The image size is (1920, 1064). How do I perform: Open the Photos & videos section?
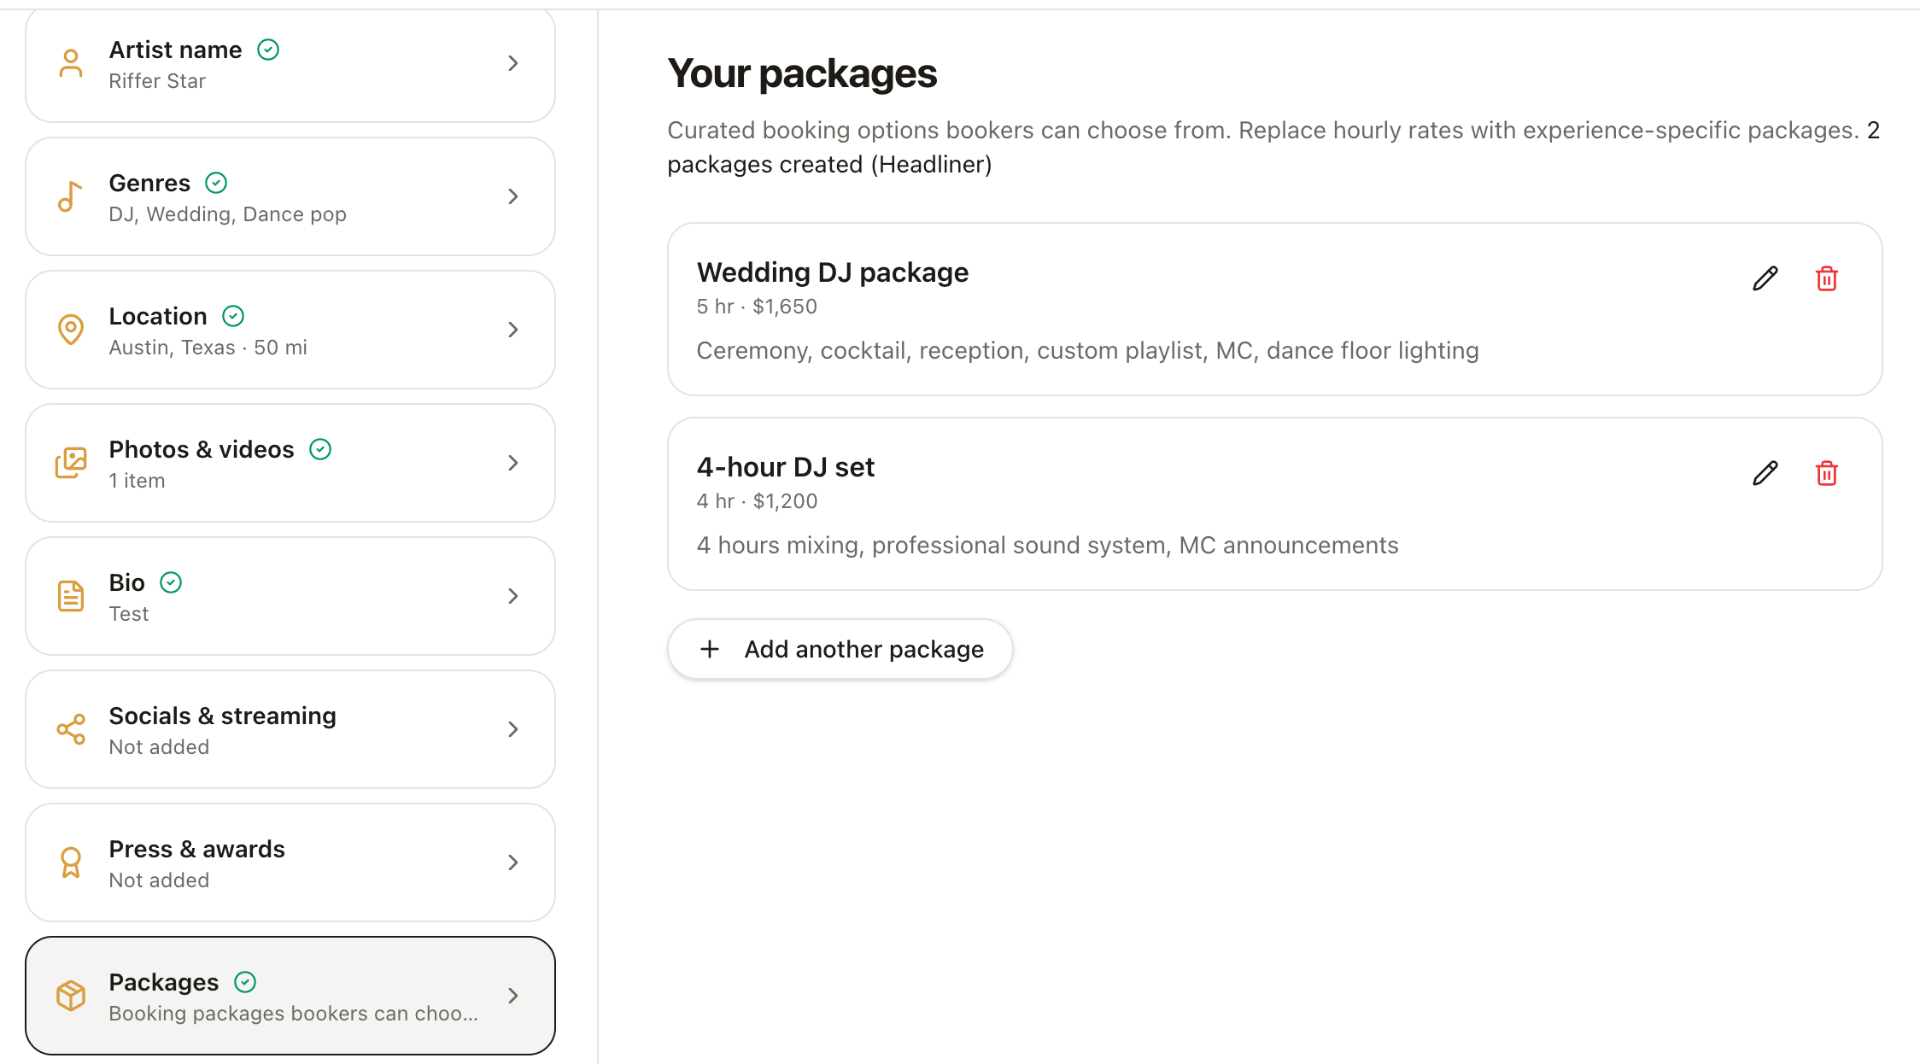(290, 462)
